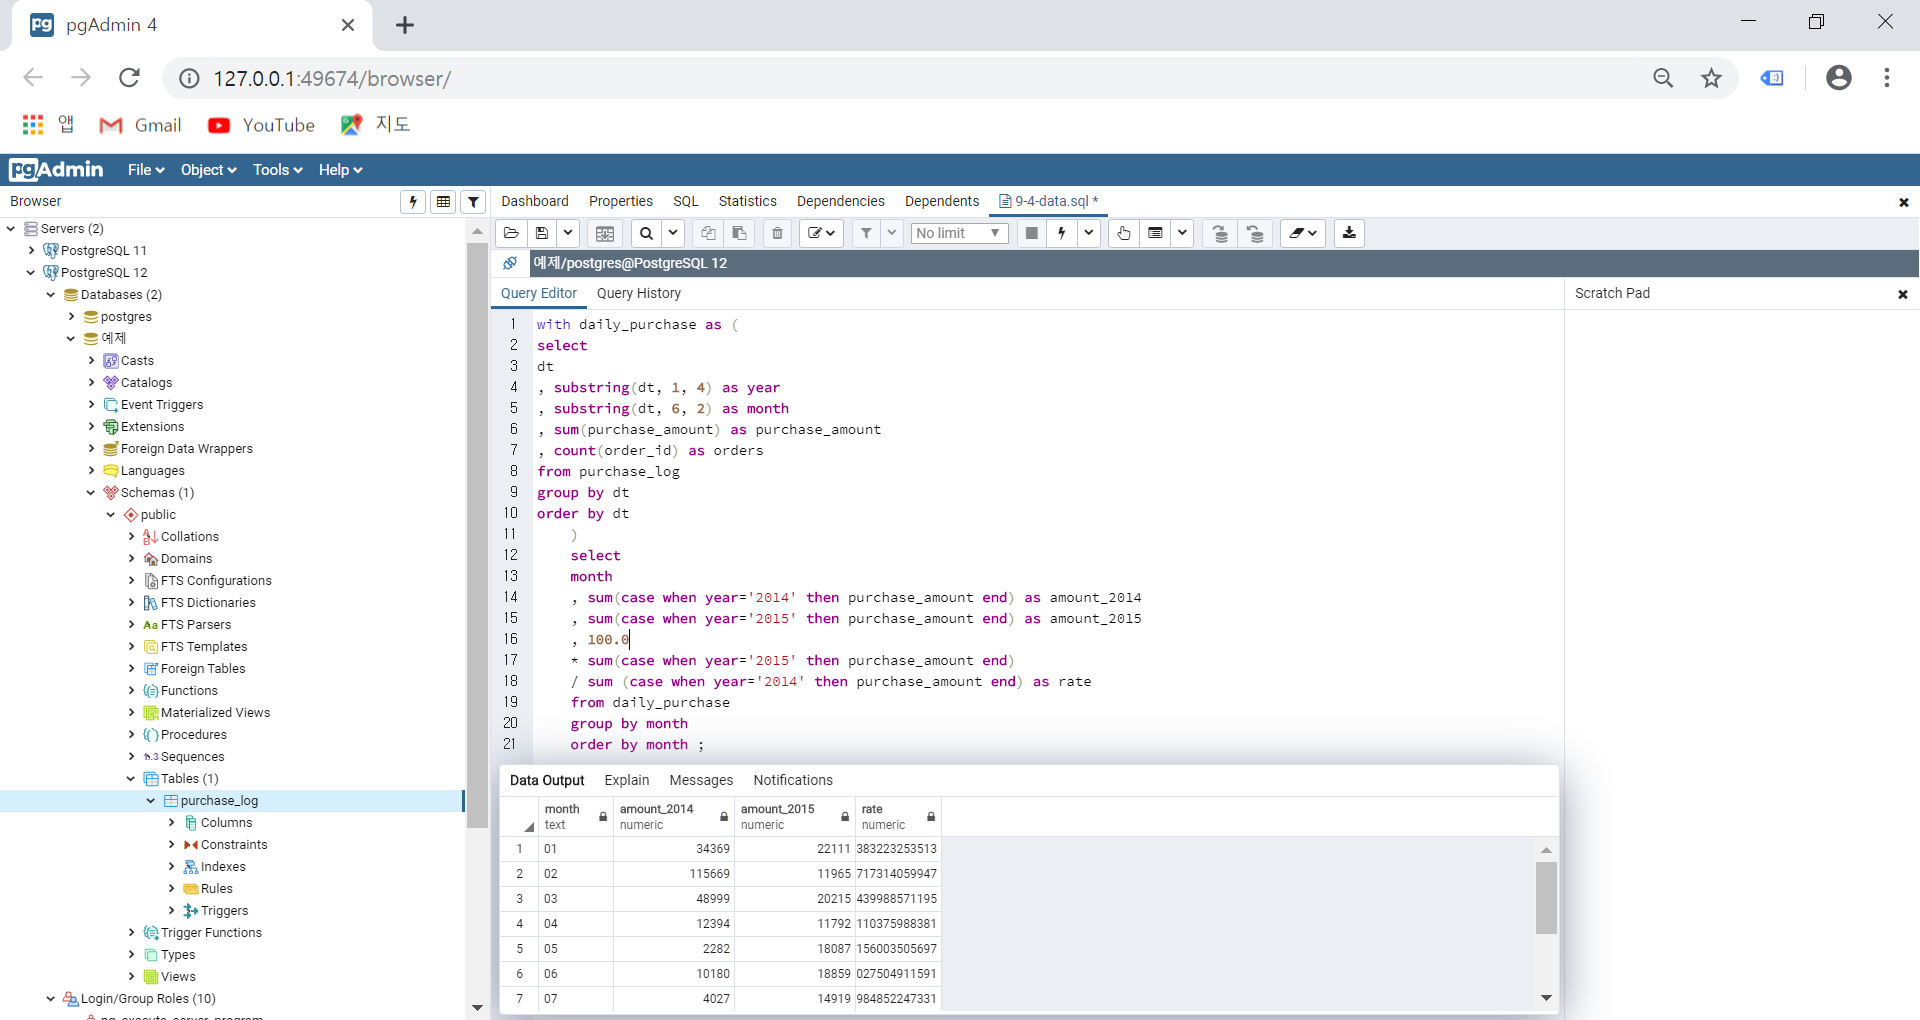Open file icon in query toolbar
This screenshot has width=1920, height=1020.
(x=511, y=233)
